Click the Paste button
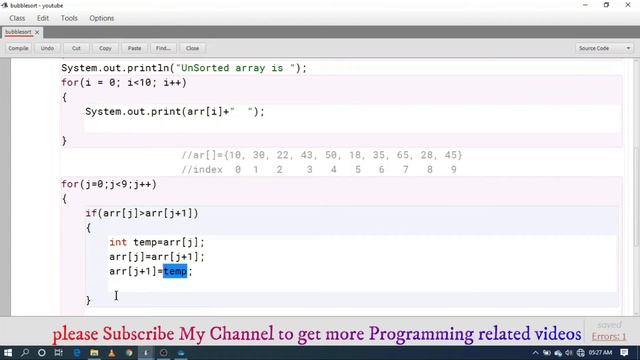Screen dimensions: 640x360 pyautogui.click(x=134, y=48)
